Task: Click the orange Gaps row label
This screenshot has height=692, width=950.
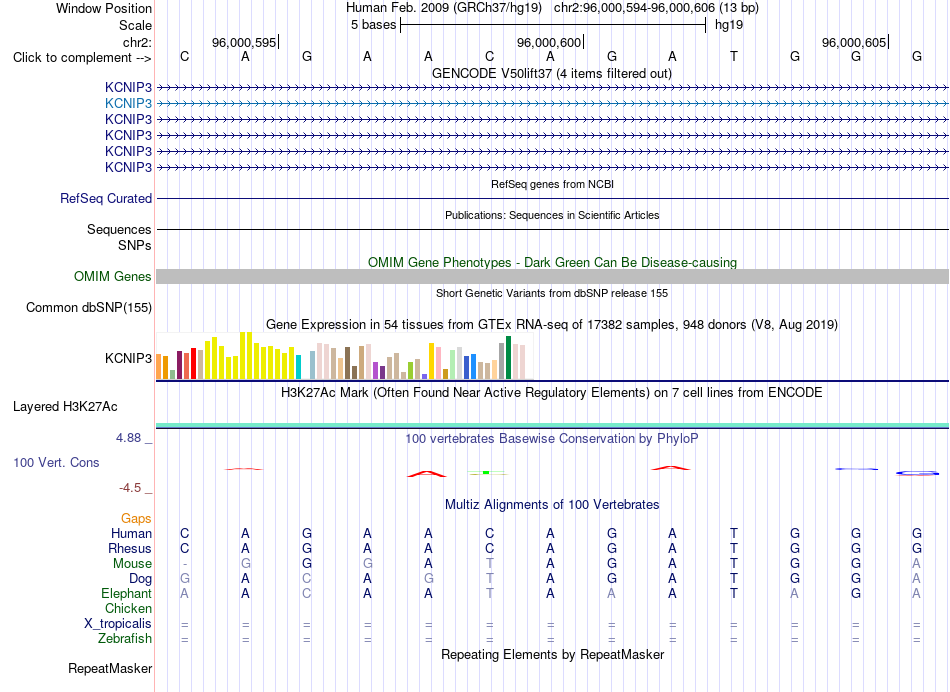Action: click(136, 519)
